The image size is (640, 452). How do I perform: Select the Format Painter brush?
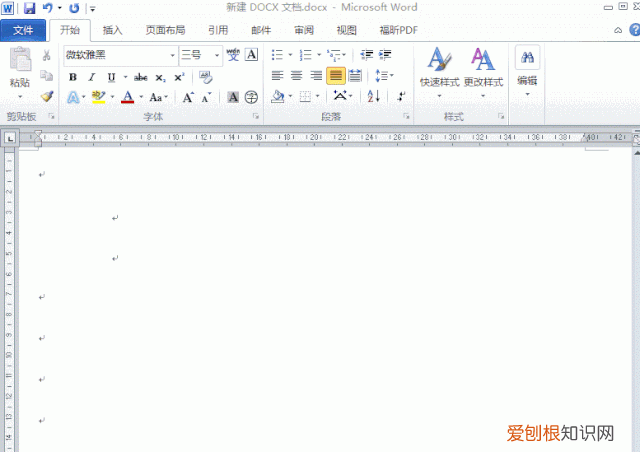(47, 97)
